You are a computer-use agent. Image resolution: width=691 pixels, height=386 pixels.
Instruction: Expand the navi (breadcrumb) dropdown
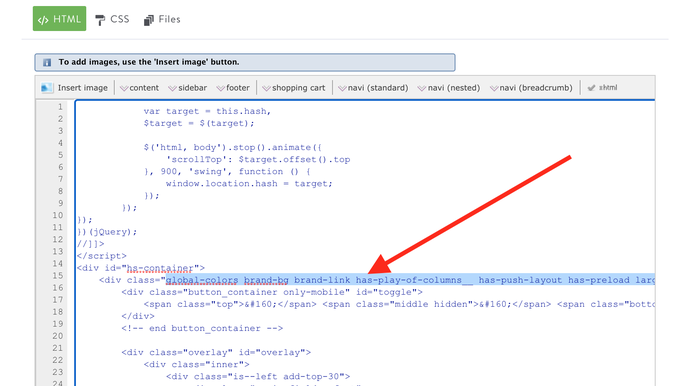pos(531,88)
